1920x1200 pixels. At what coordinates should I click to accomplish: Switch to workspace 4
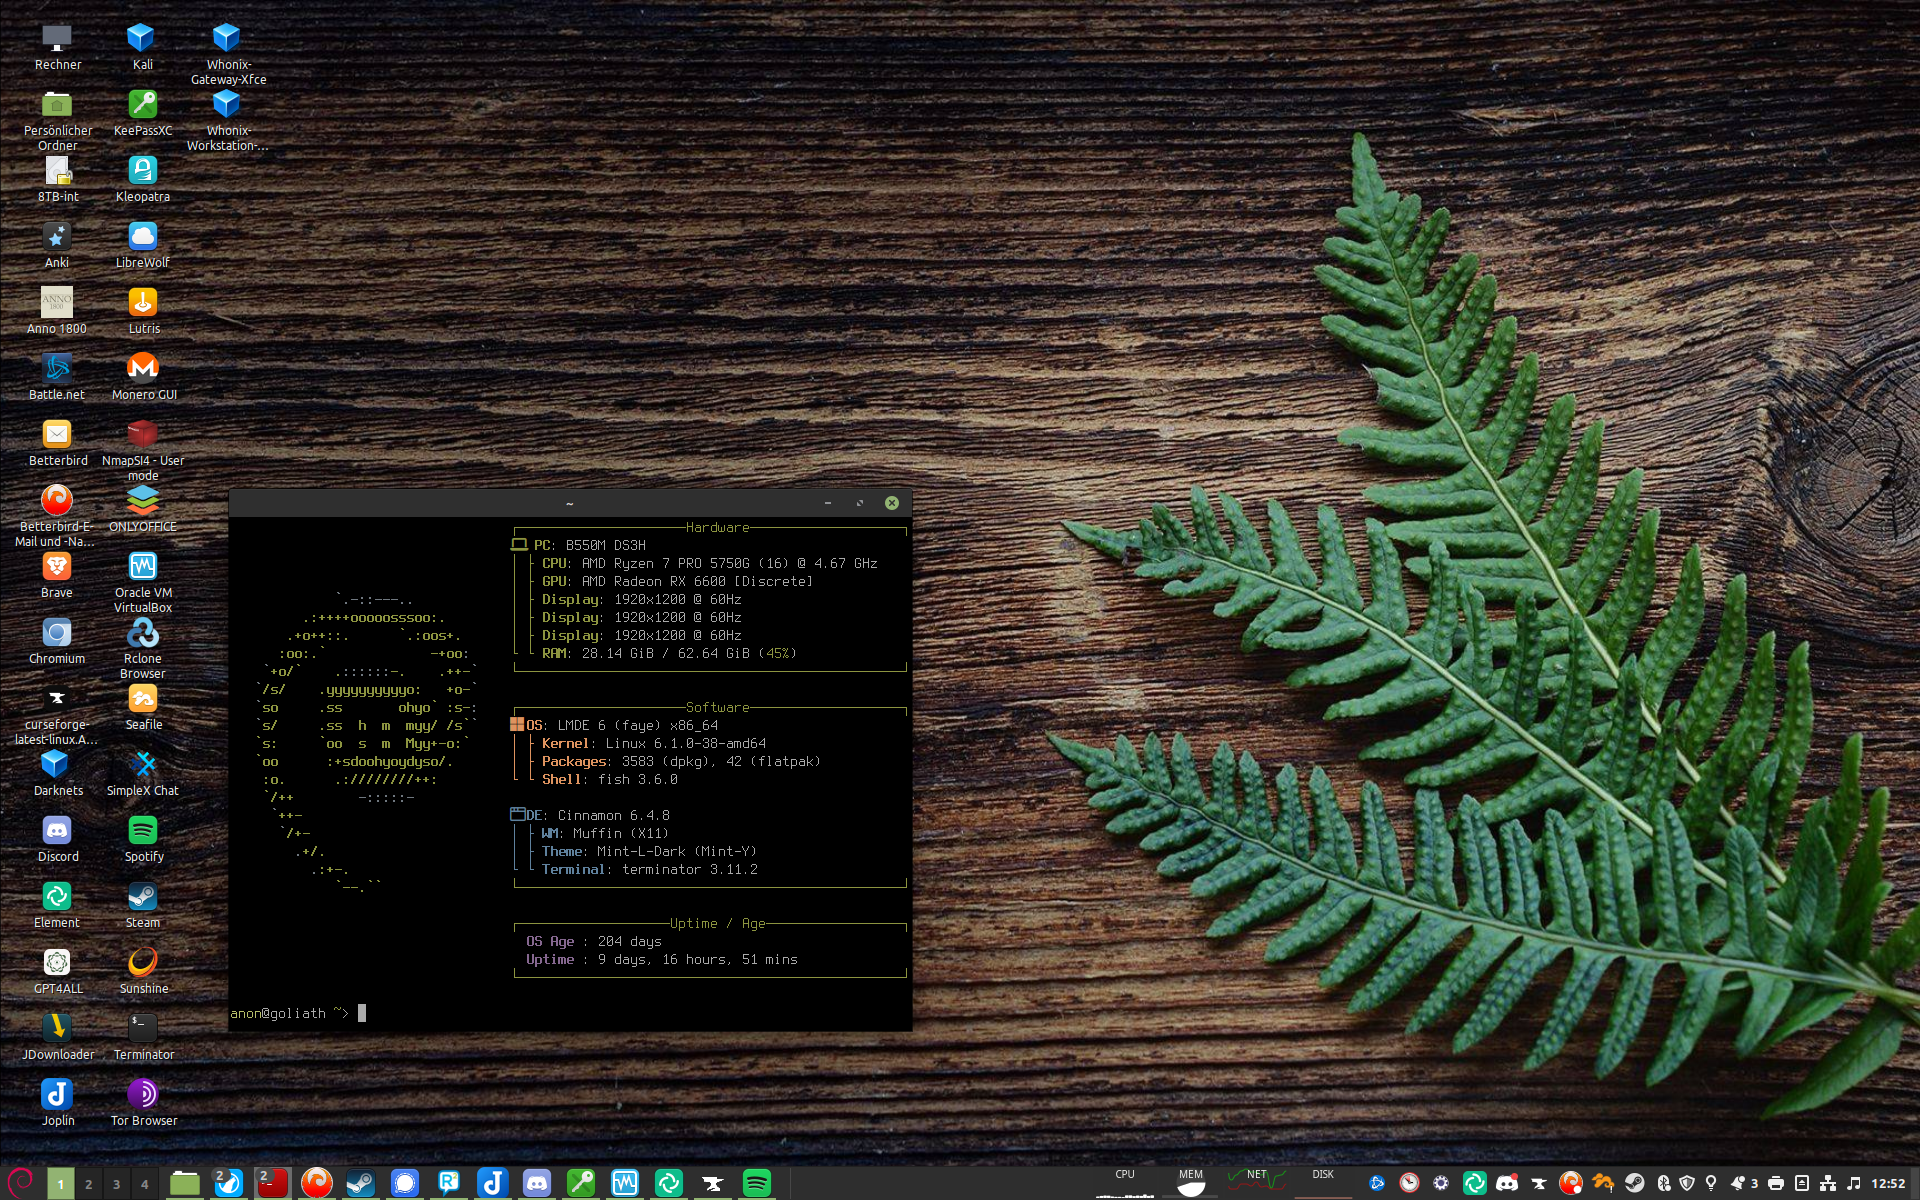(145, 1184)
